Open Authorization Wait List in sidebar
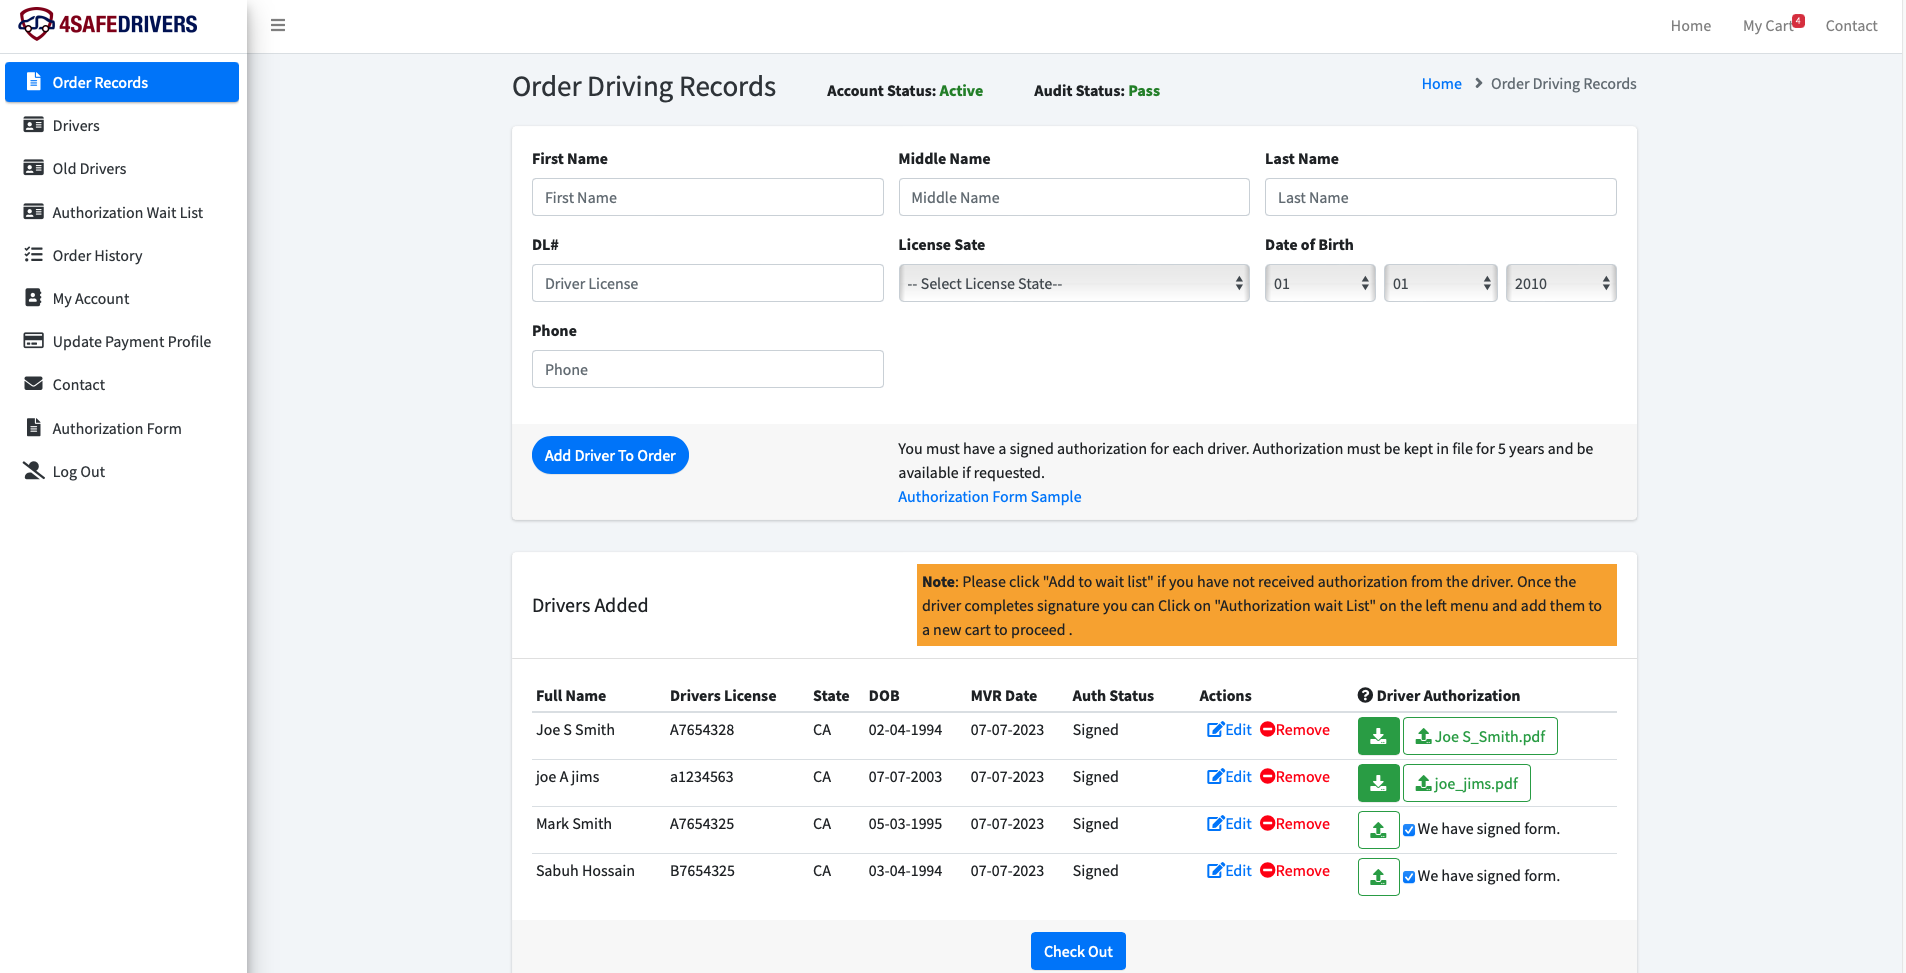Image resolution: width=1906 pixels, height=973 pixels. [x=127, y=213]
